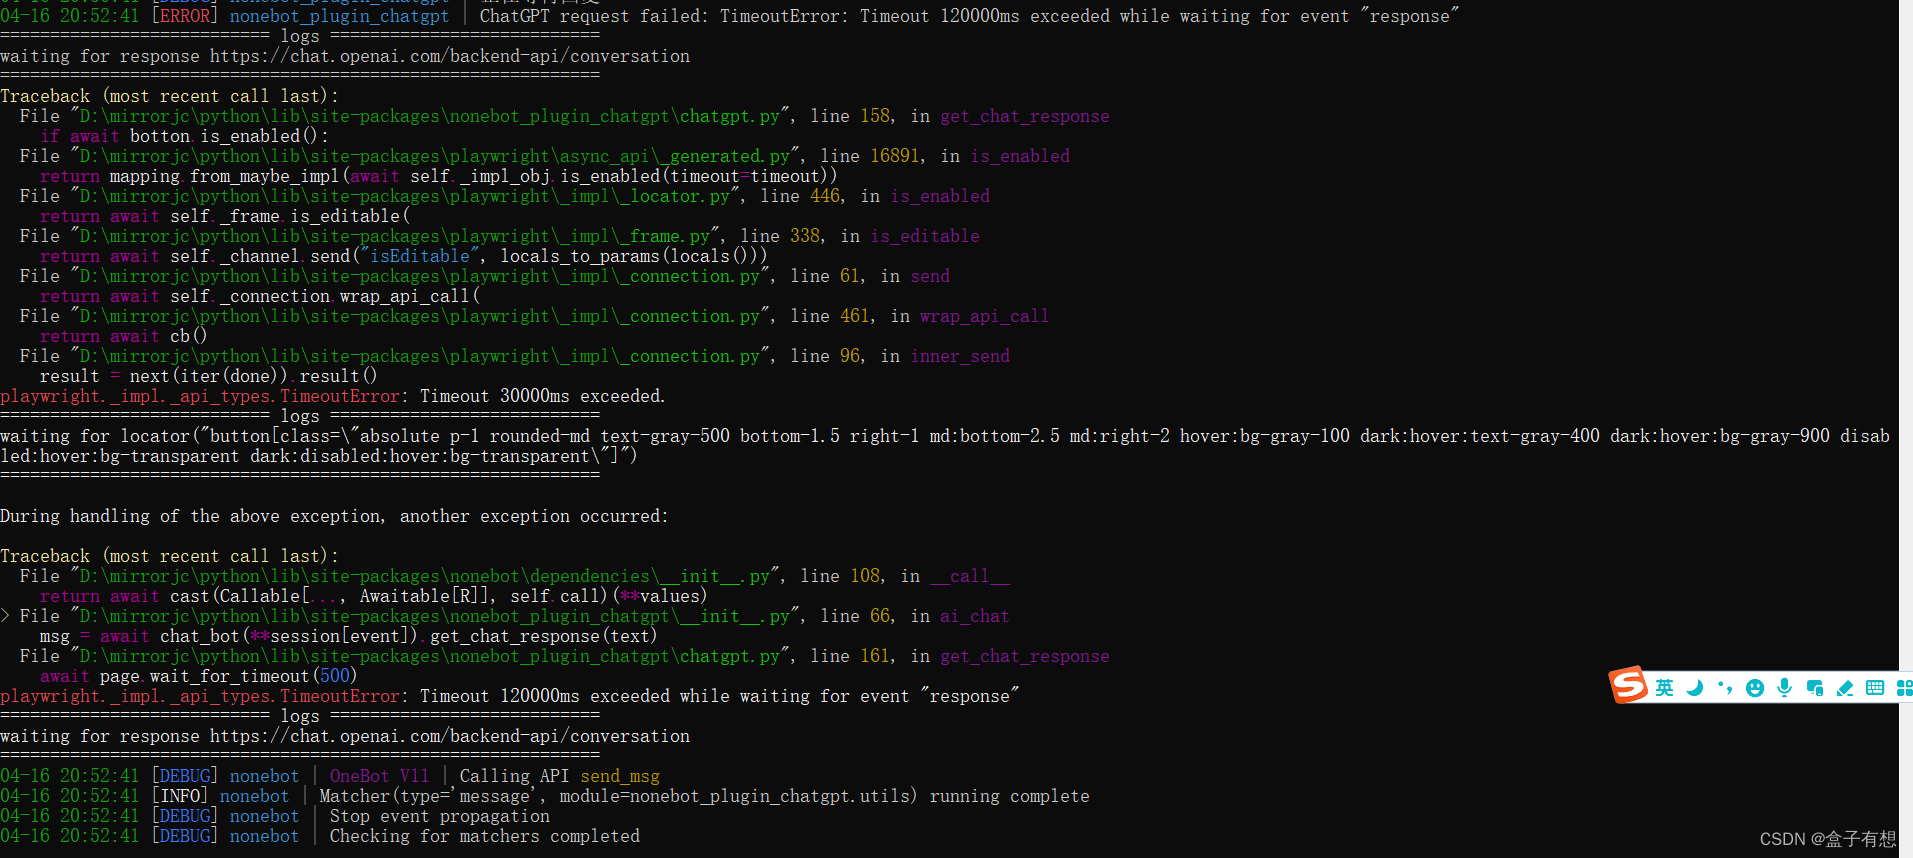Viewport: 1913px width, 858px height.
Task: Click the [ERROR] log level tag
Action: (184, 16)
